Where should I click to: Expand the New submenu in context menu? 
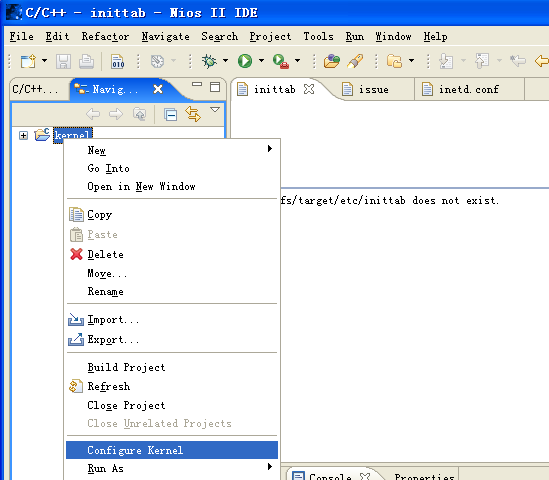click(x=172, y=150)
